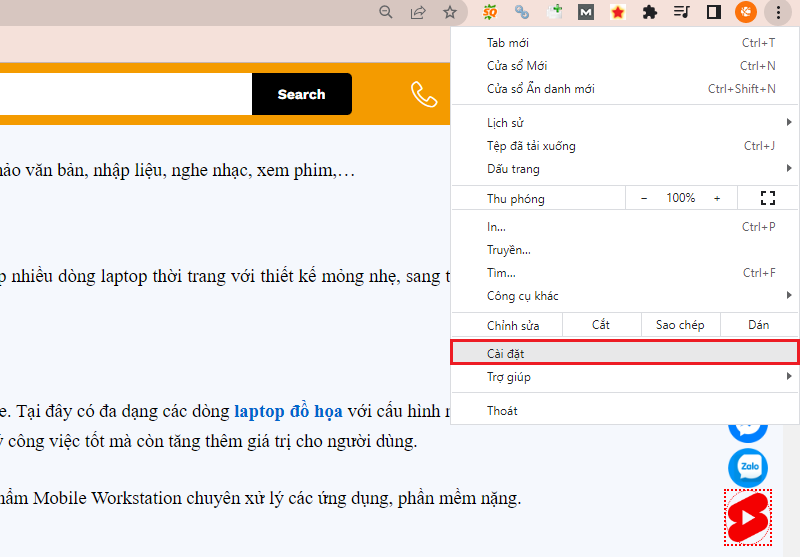Click the Thu phóng label
Viewport: 800px width, 557px height.
[x=516, y=198]
